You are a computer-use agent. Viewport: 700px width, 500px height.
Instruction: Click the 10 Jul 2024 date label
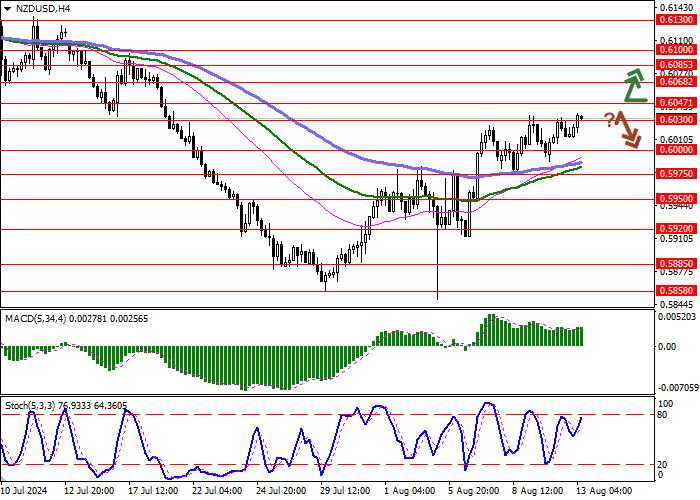(25, 491)
